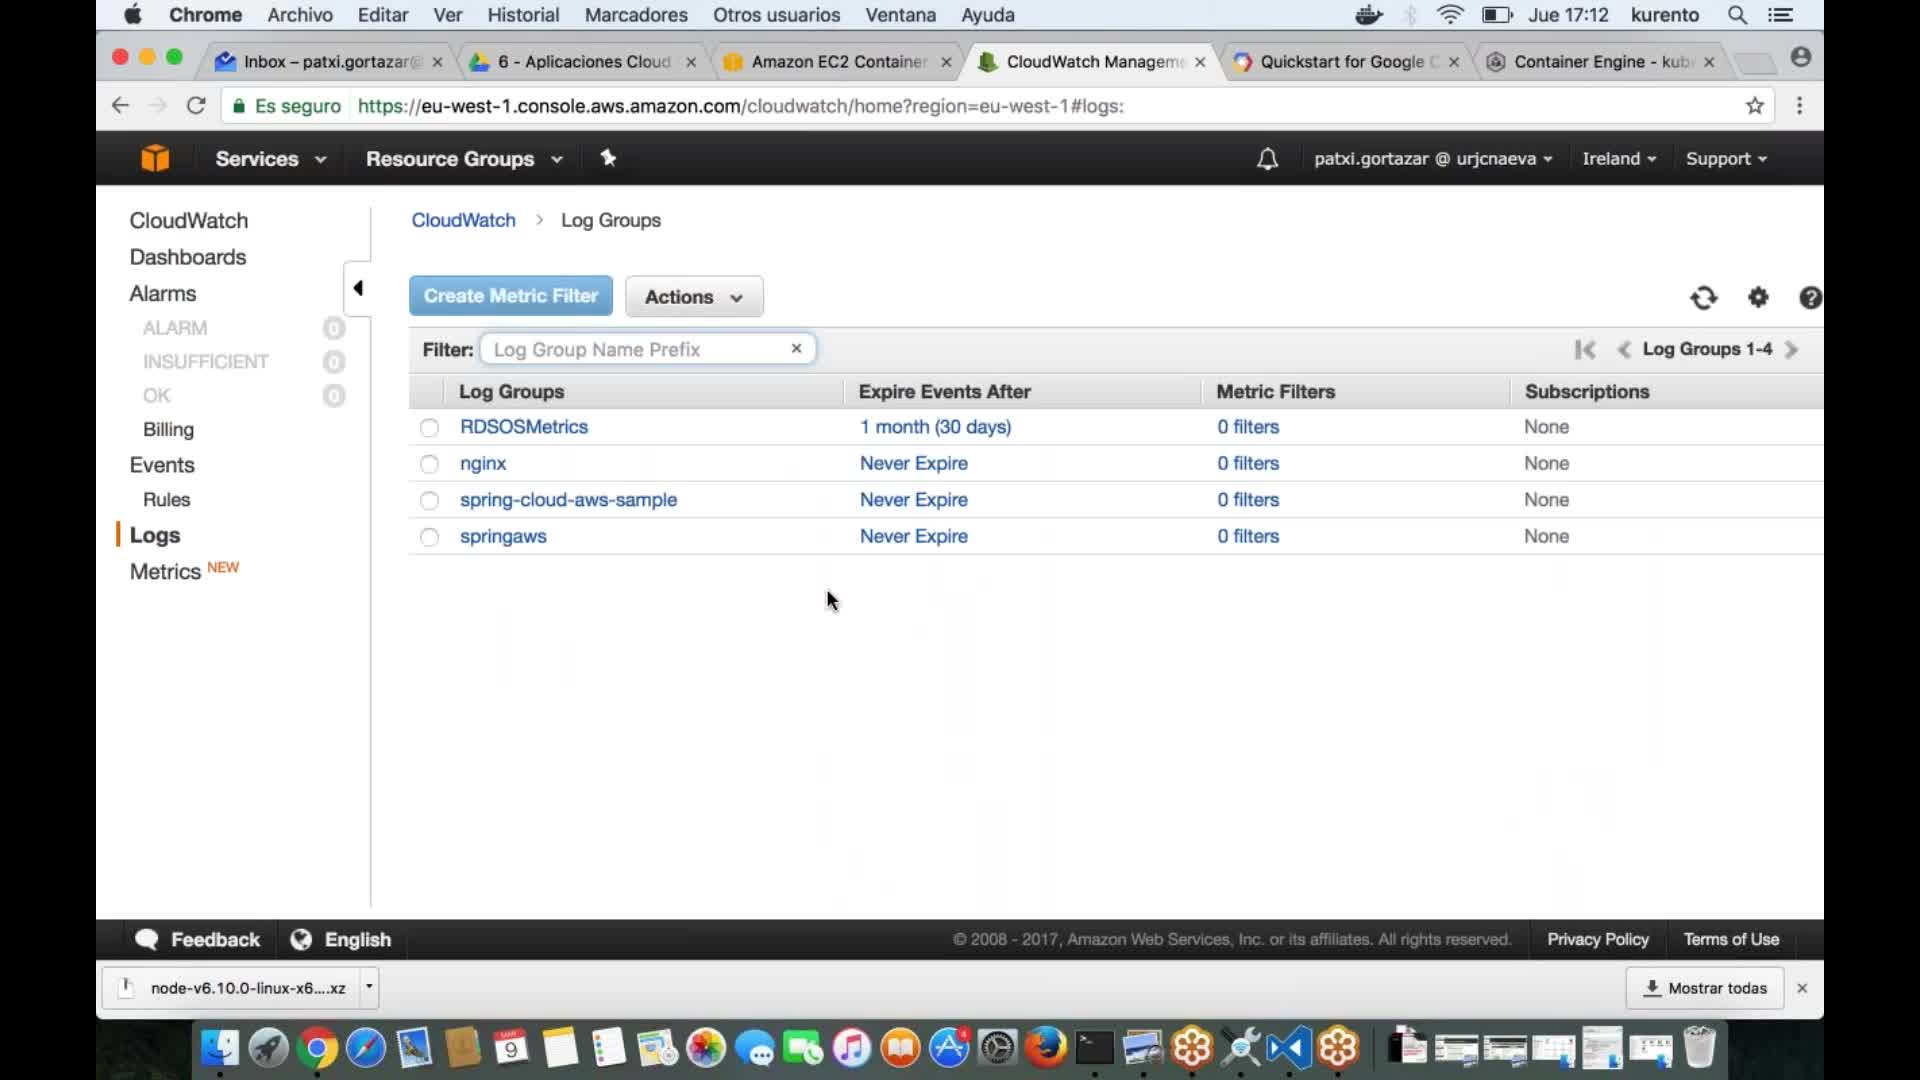Screen dimensions: 1920x1080
Task: Click the Spotlight search icon
Action: 1738,15
